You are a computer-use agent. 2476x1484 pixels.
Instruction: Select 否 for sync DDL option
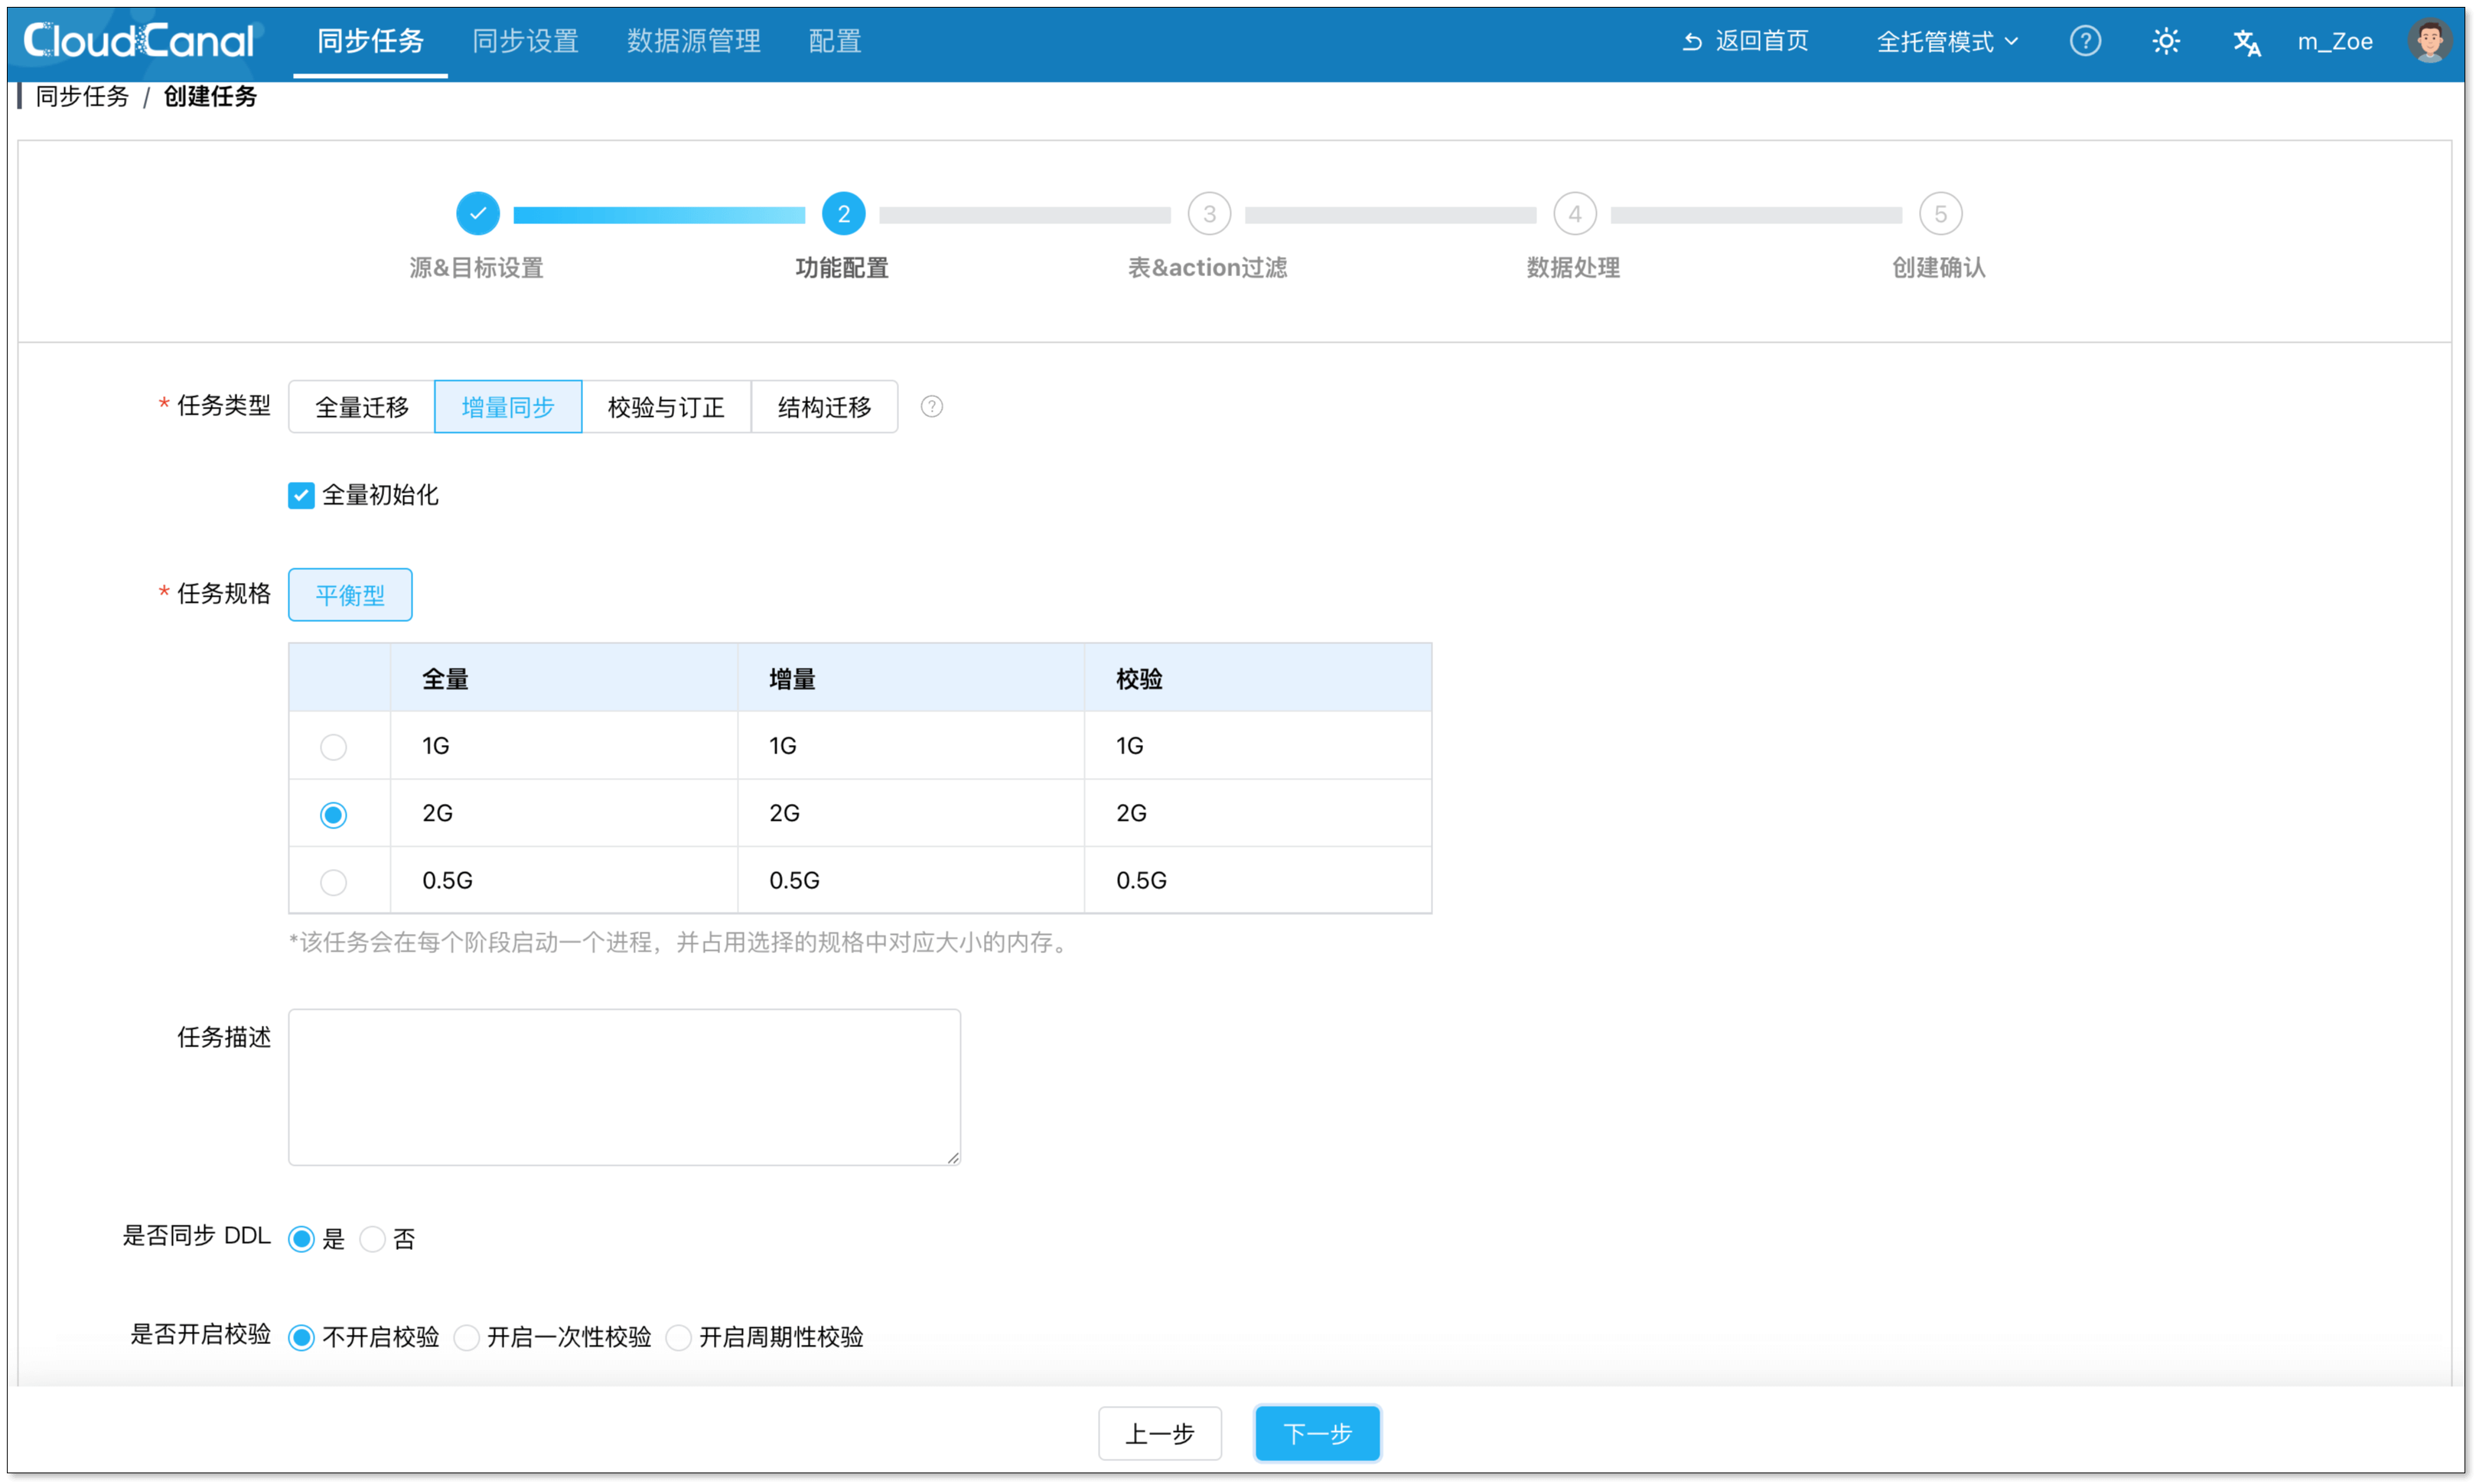[373, 1239]
